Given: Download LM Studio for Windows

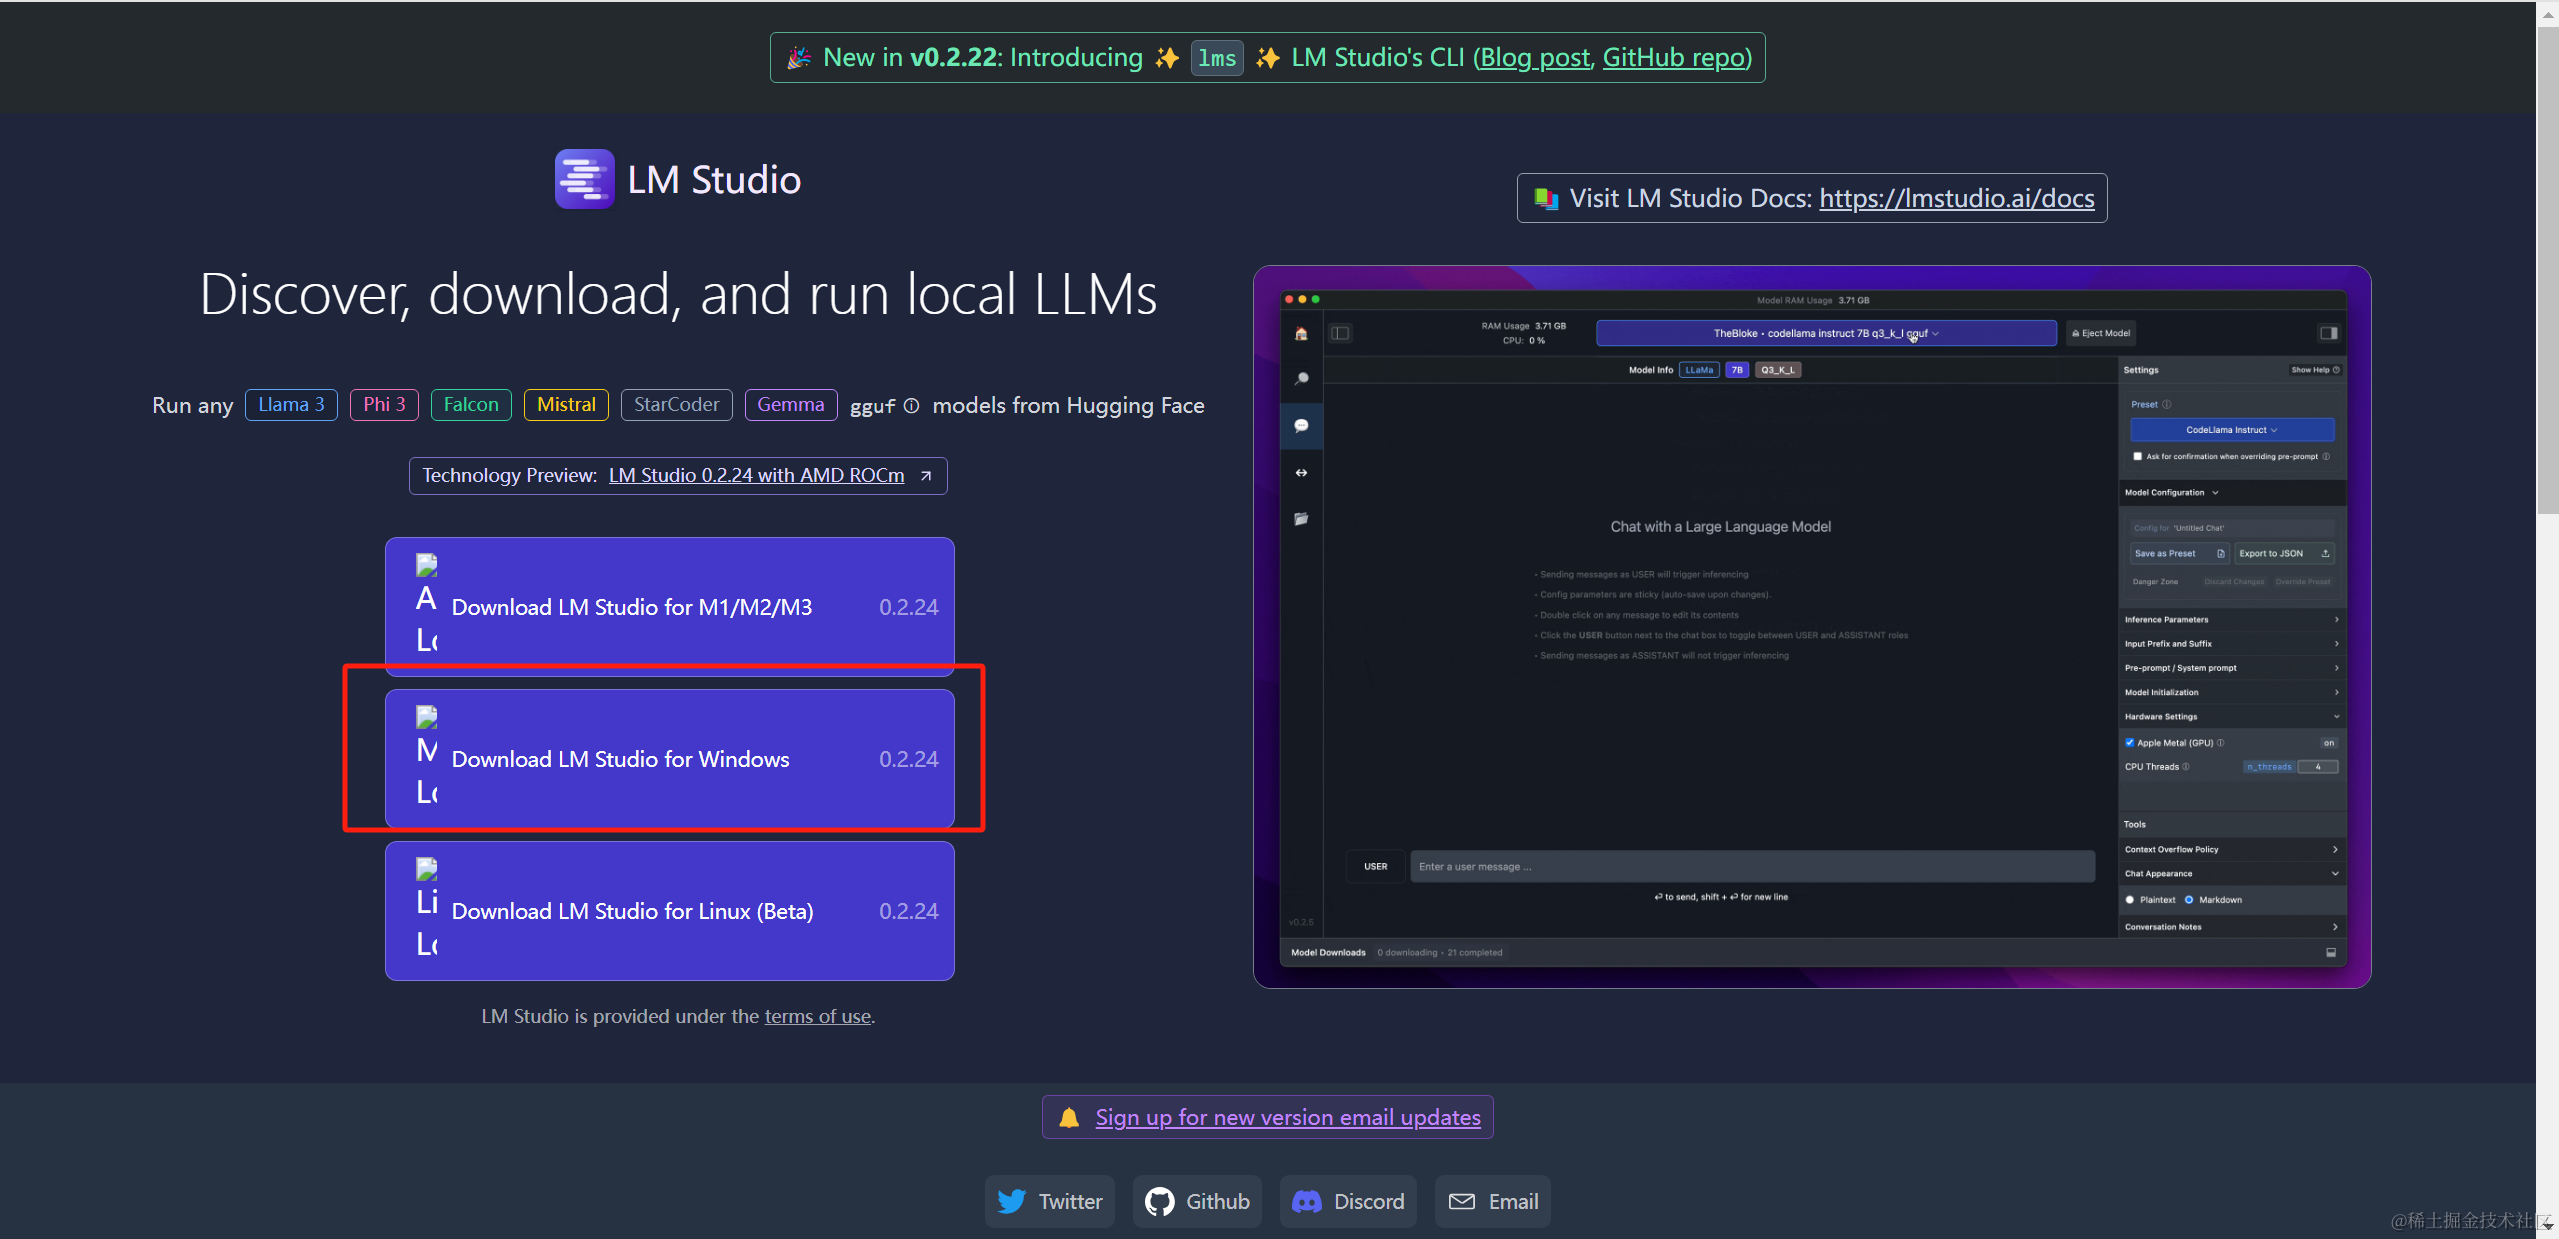Looking at the screenshot, I should click(x=669, y=759).
